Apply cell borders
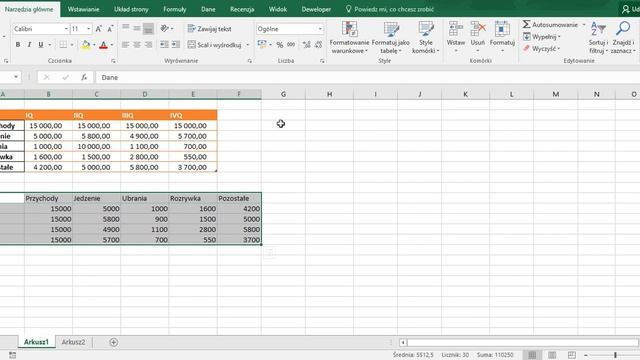The width and height of the screenshot is (640, 360). pos(63,44)
